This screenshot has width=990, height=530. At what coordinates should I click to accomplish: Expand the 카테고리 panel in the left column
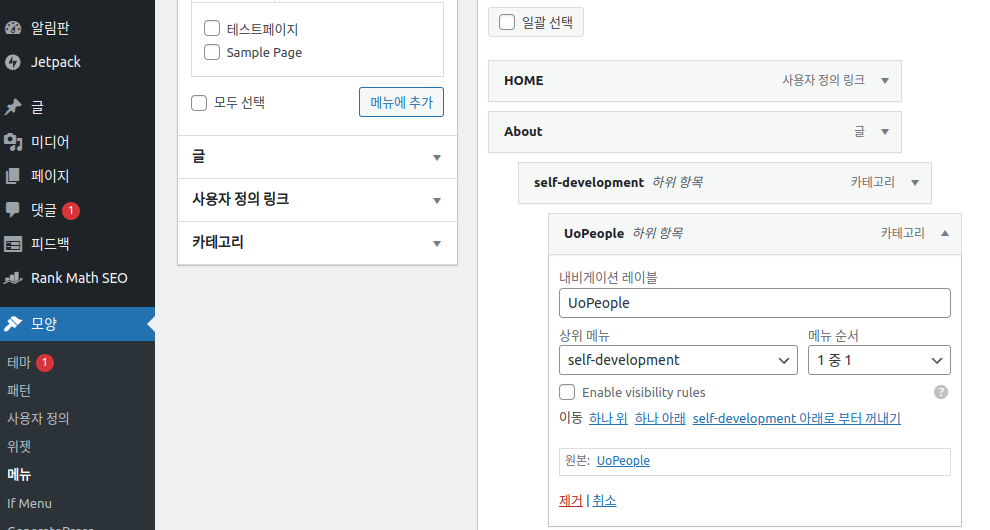tap(436, 243)
